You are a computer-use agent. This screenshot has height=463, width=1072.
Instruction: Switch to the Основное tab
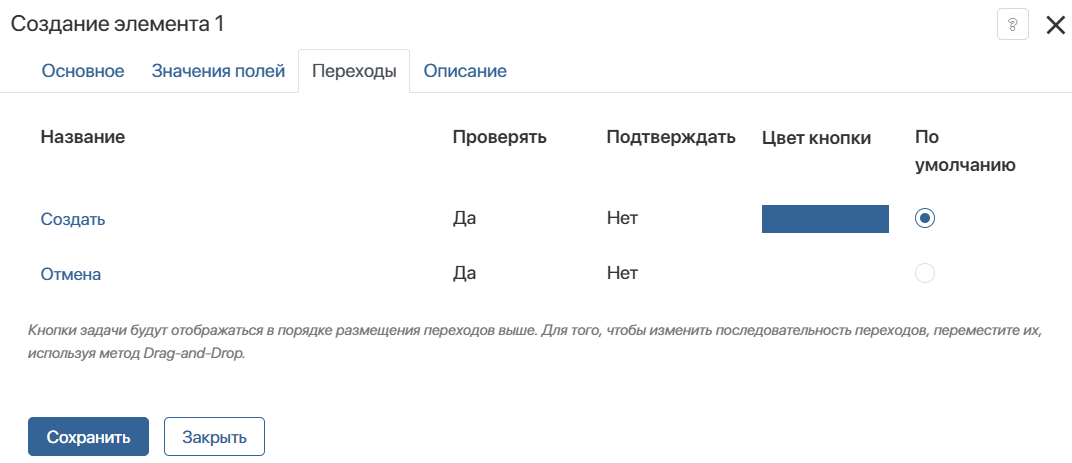tap(83, 71)
